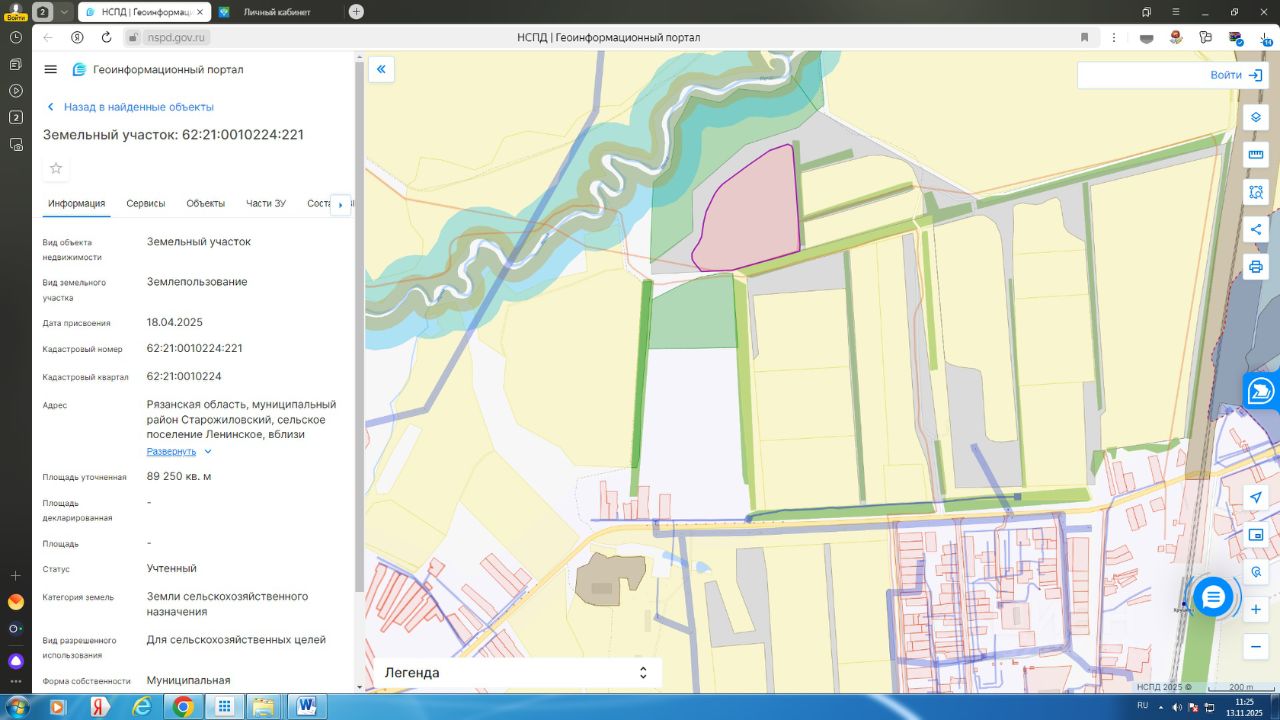Screen dimensions: 1280x720
Task: Activate the area selection search tool
Action: click(1256, 192)
